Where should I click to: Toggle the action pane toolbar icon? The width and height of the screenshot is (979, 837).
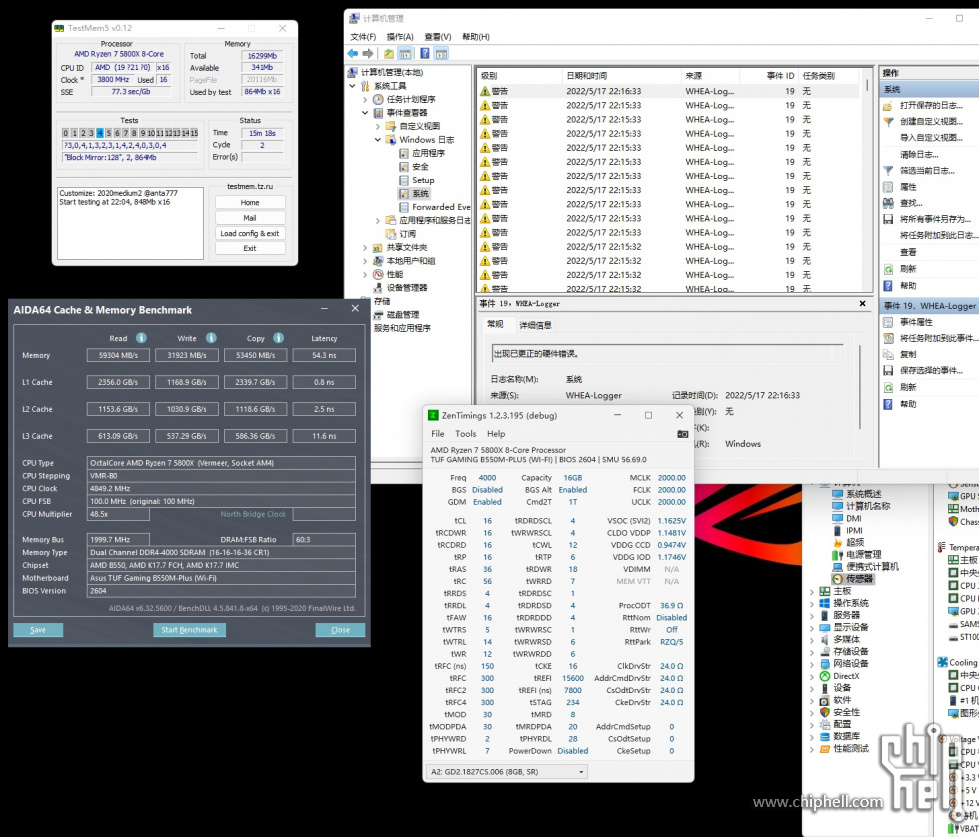tap(441, 54)
